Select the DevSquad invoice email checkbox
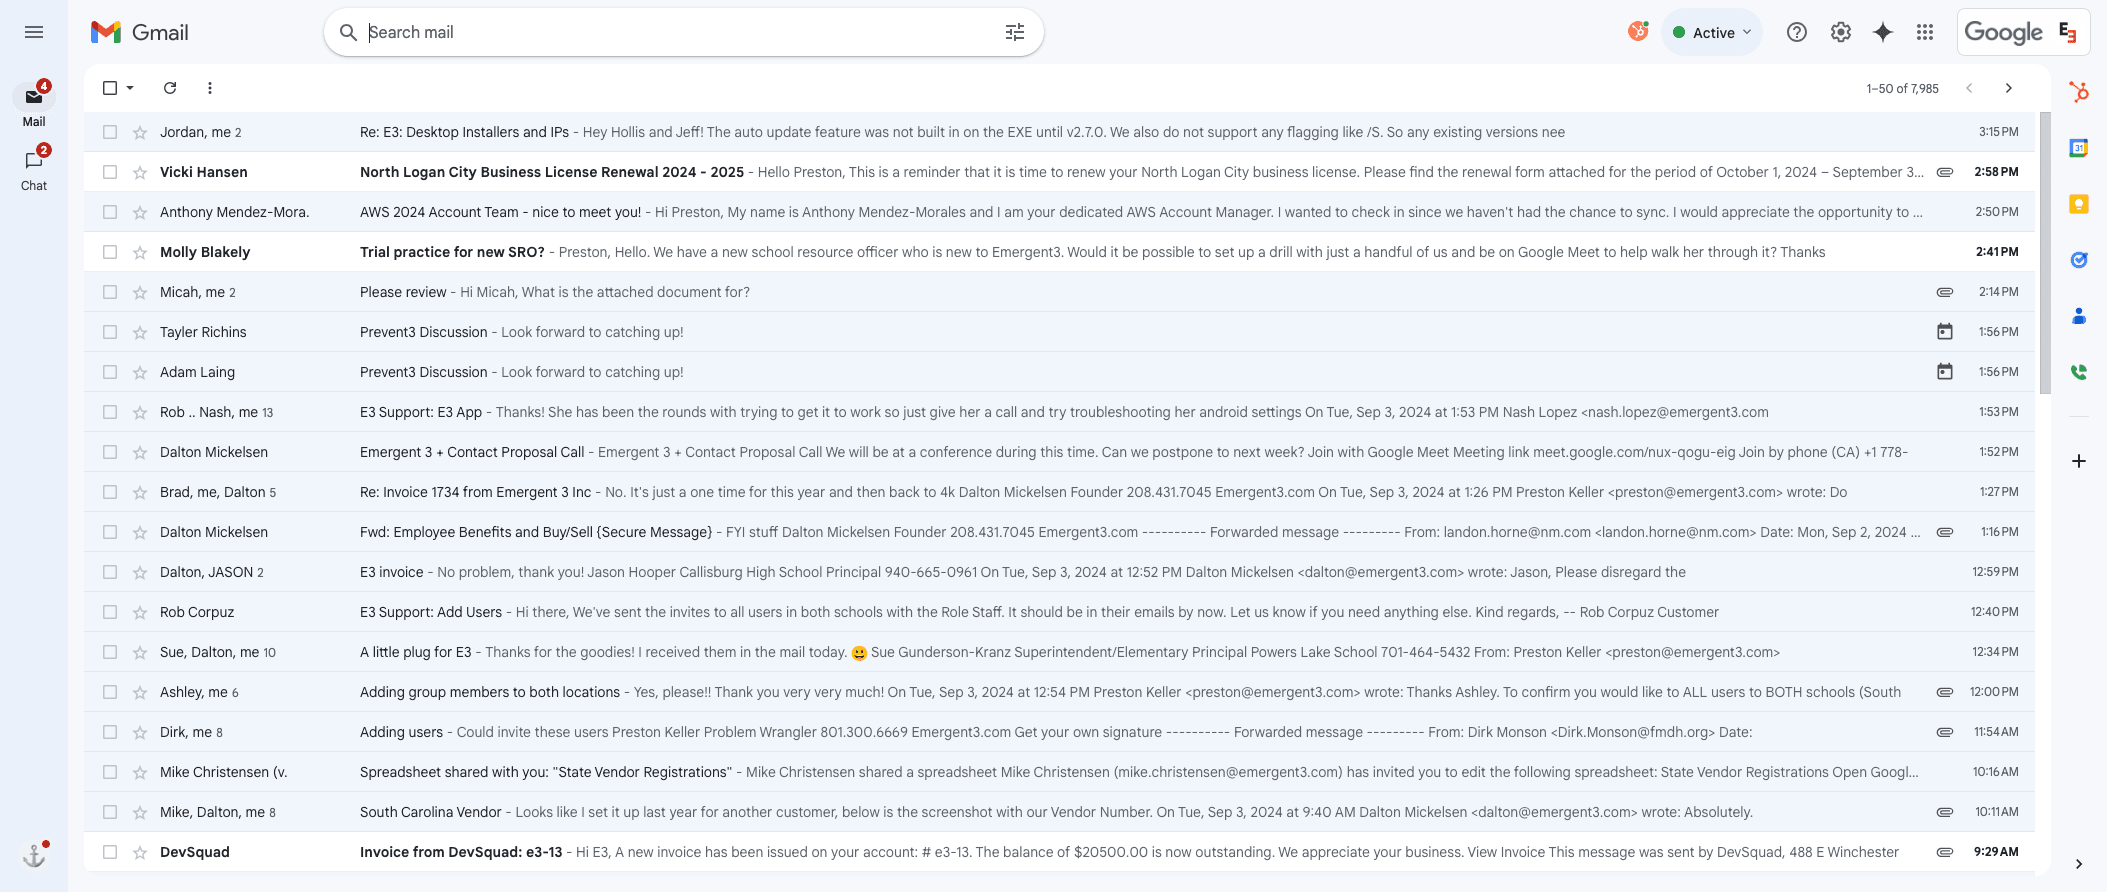This screenshot has width=2107, height=892. 110,852
